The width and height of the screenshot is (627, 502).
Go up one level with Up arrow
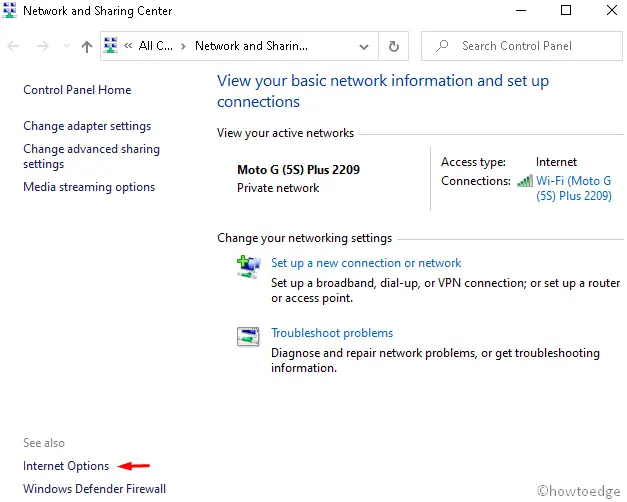(86, 46)
